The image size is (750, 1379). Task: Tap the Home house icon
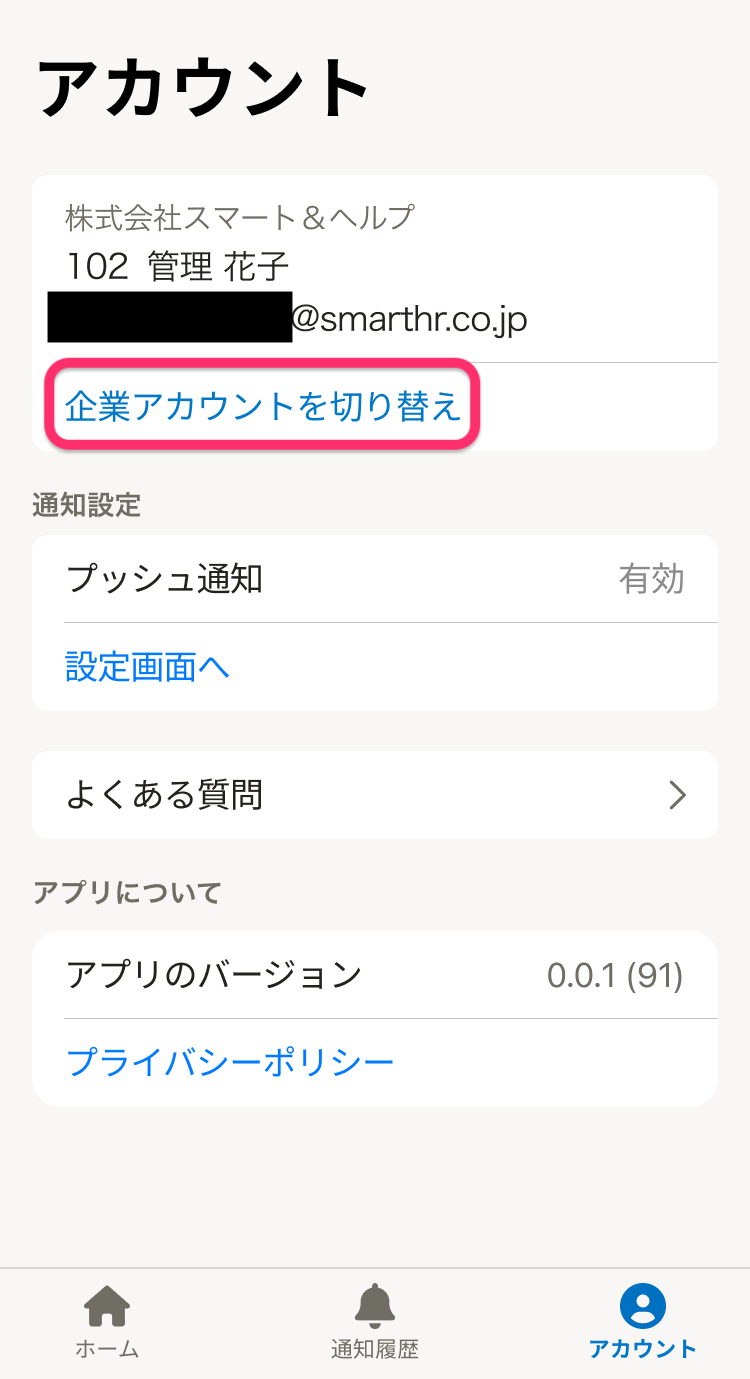point(107,1306)
